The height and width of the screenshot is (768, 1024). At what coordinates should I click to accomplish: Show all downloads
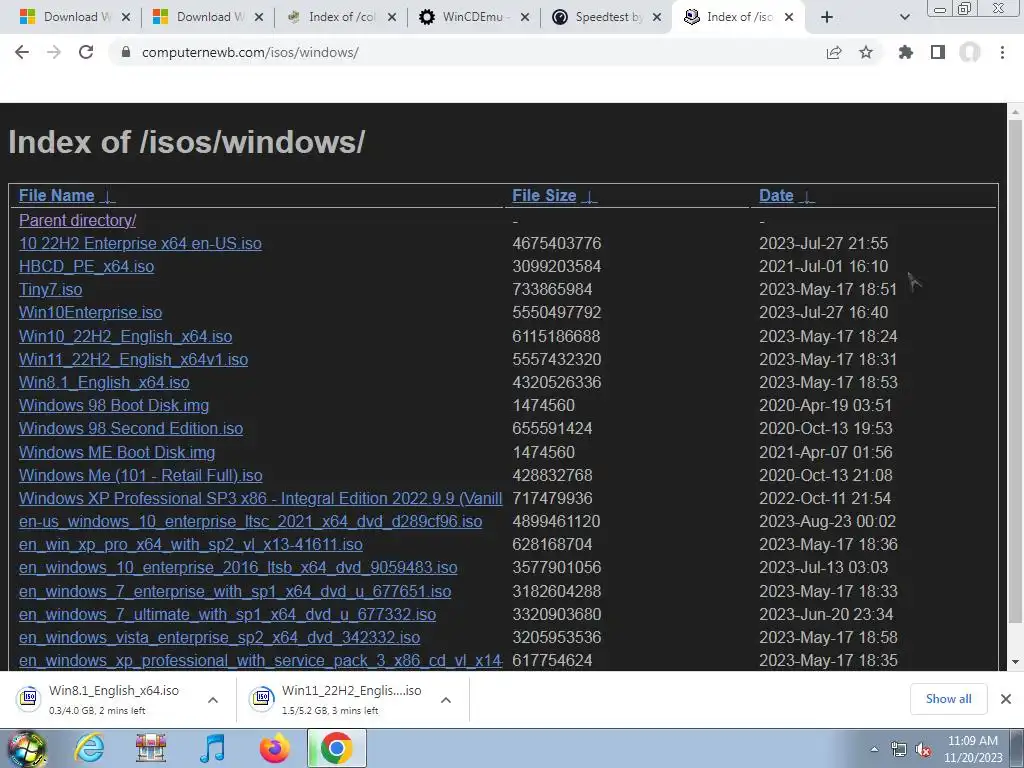(948, 699)
